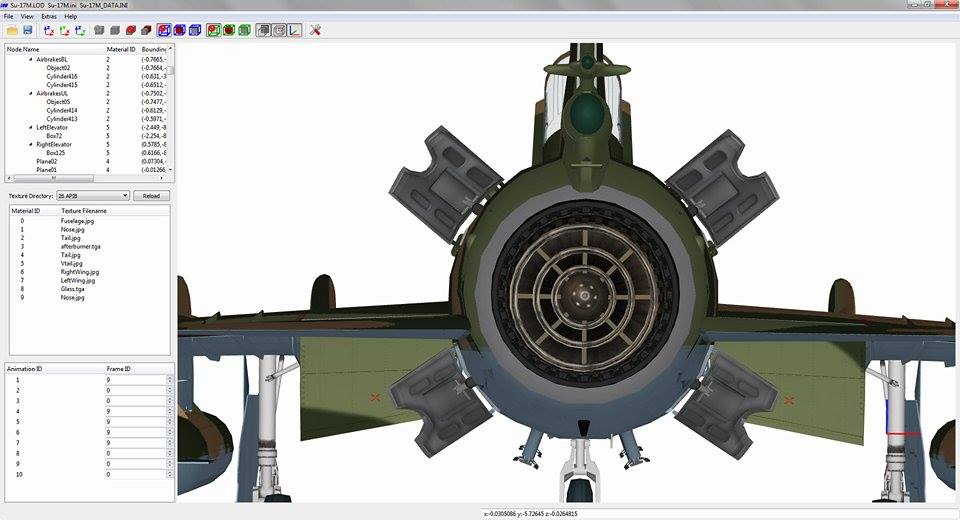Toggle the green-framed gray cube icon

(x=244, y=30)
